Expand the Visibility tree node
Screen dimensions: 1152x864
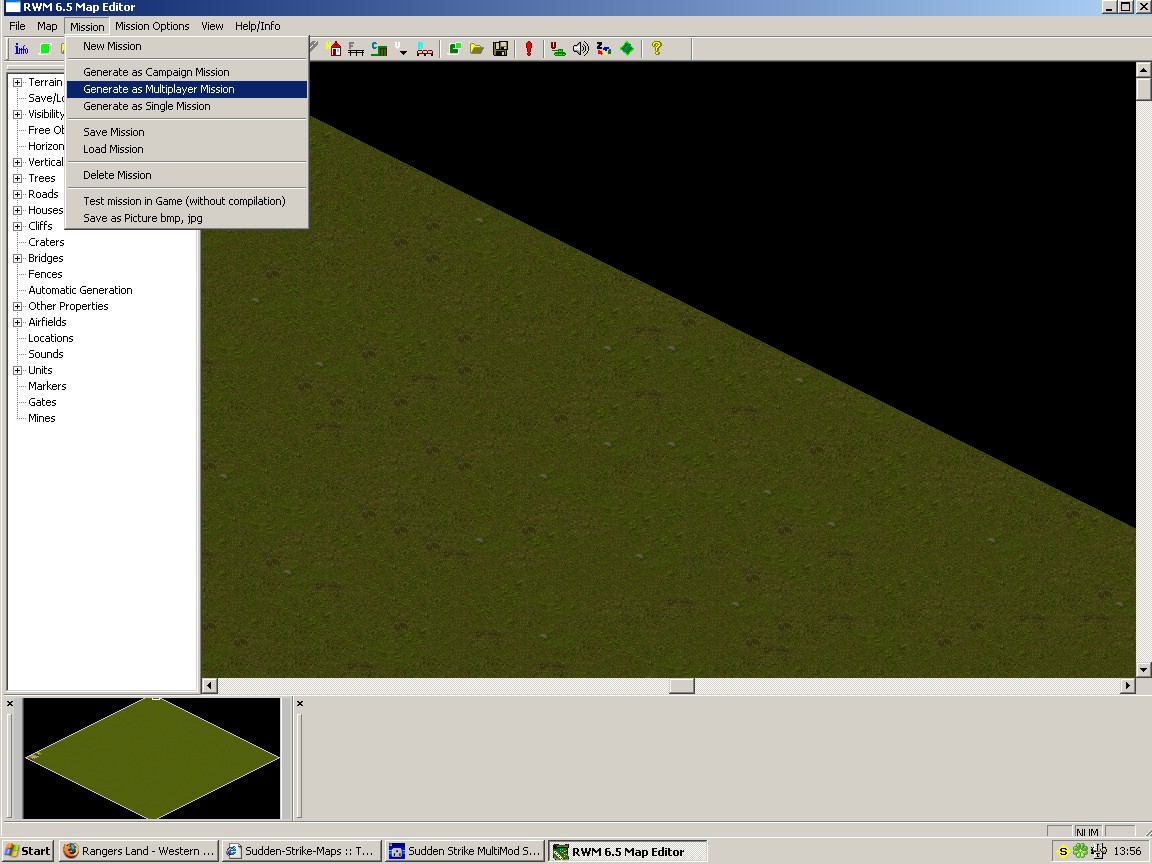tap(18, 114)
